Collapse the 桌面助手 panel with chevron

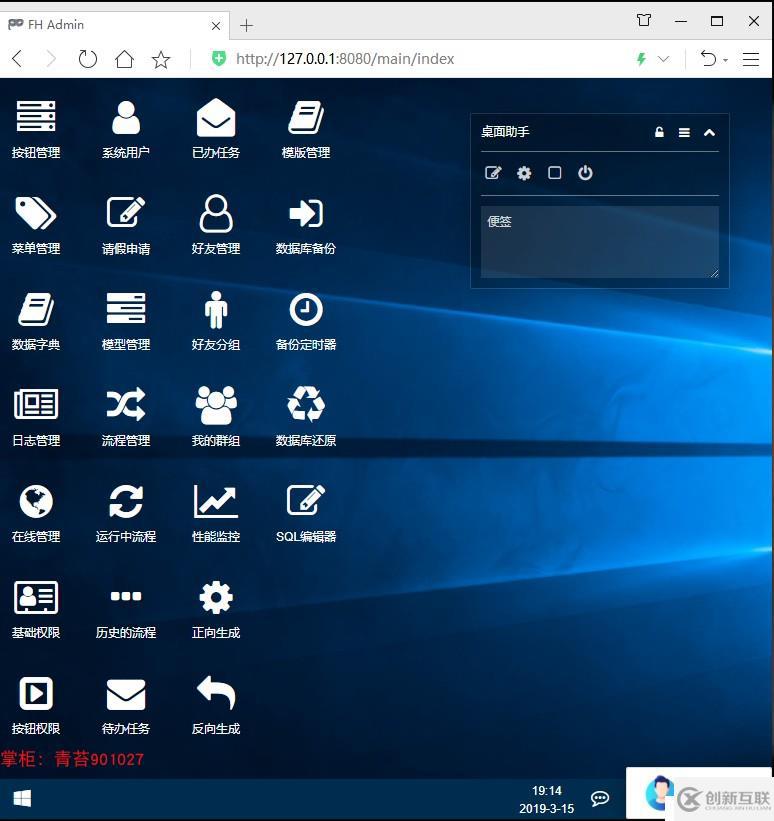709,132
